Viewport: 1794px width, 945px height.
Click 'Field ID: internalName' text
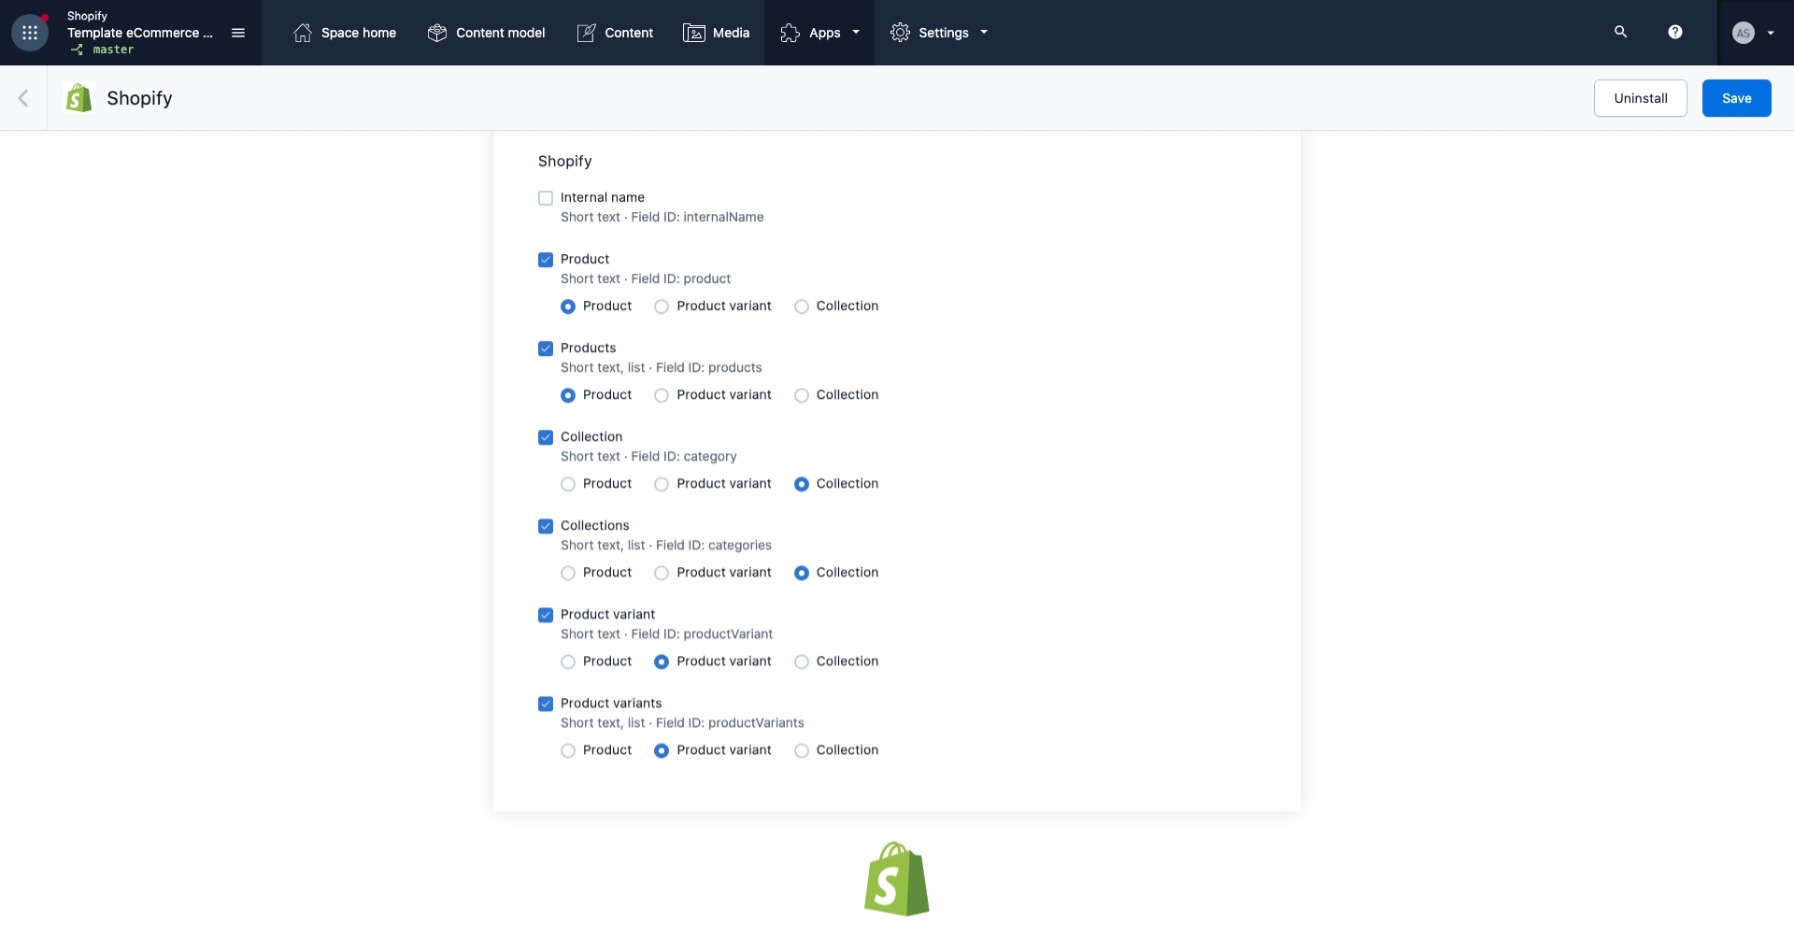[x=697, y=217]
